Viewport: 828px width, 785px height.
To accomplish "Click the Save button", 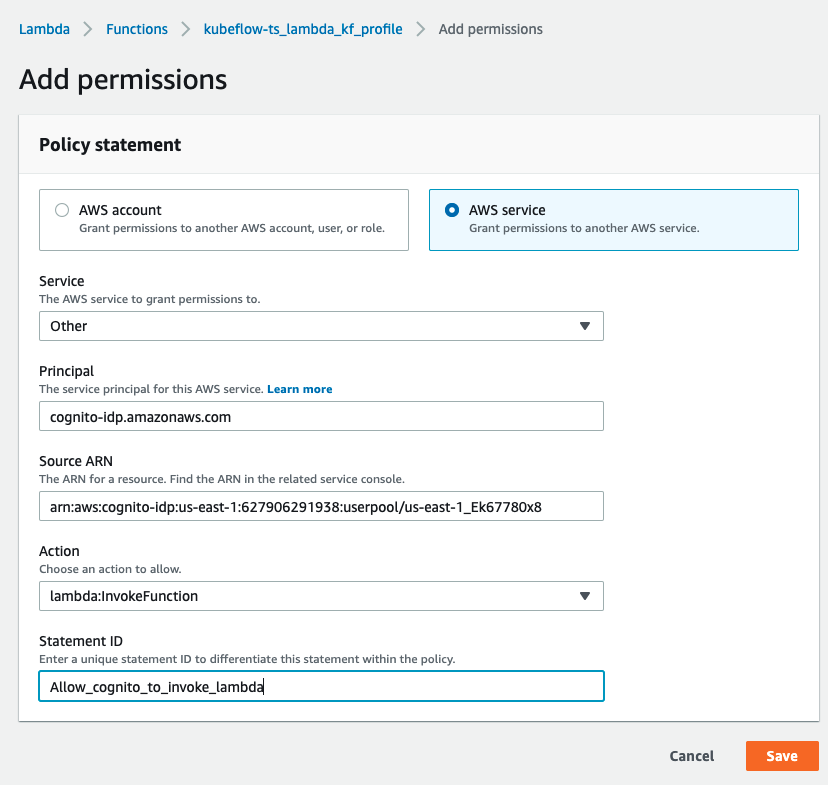I will pyautogui.click(x=782, y=756).
